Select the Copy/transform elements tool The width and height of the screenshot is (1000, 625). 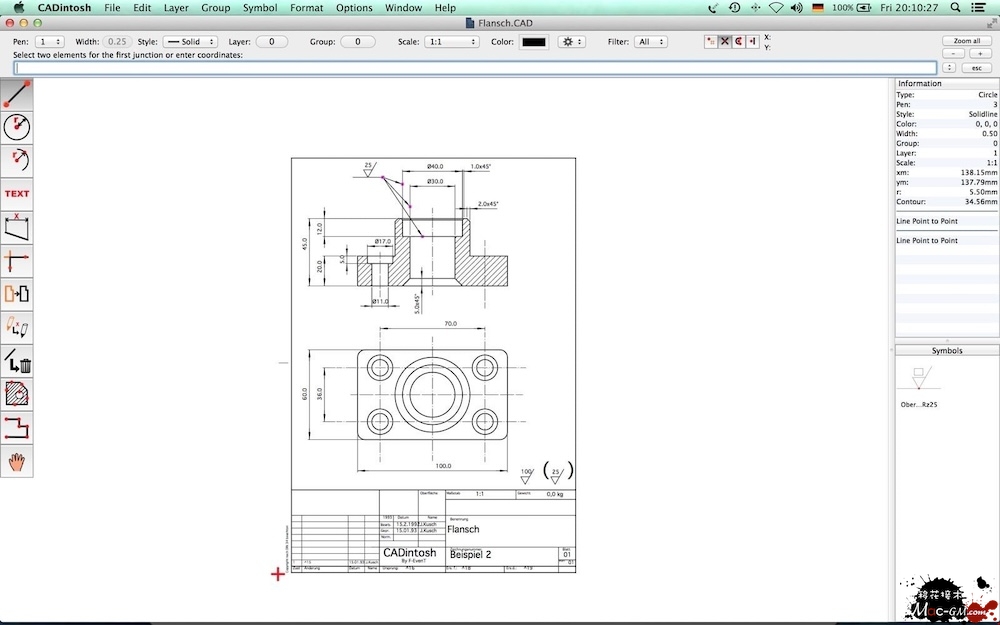17,294
